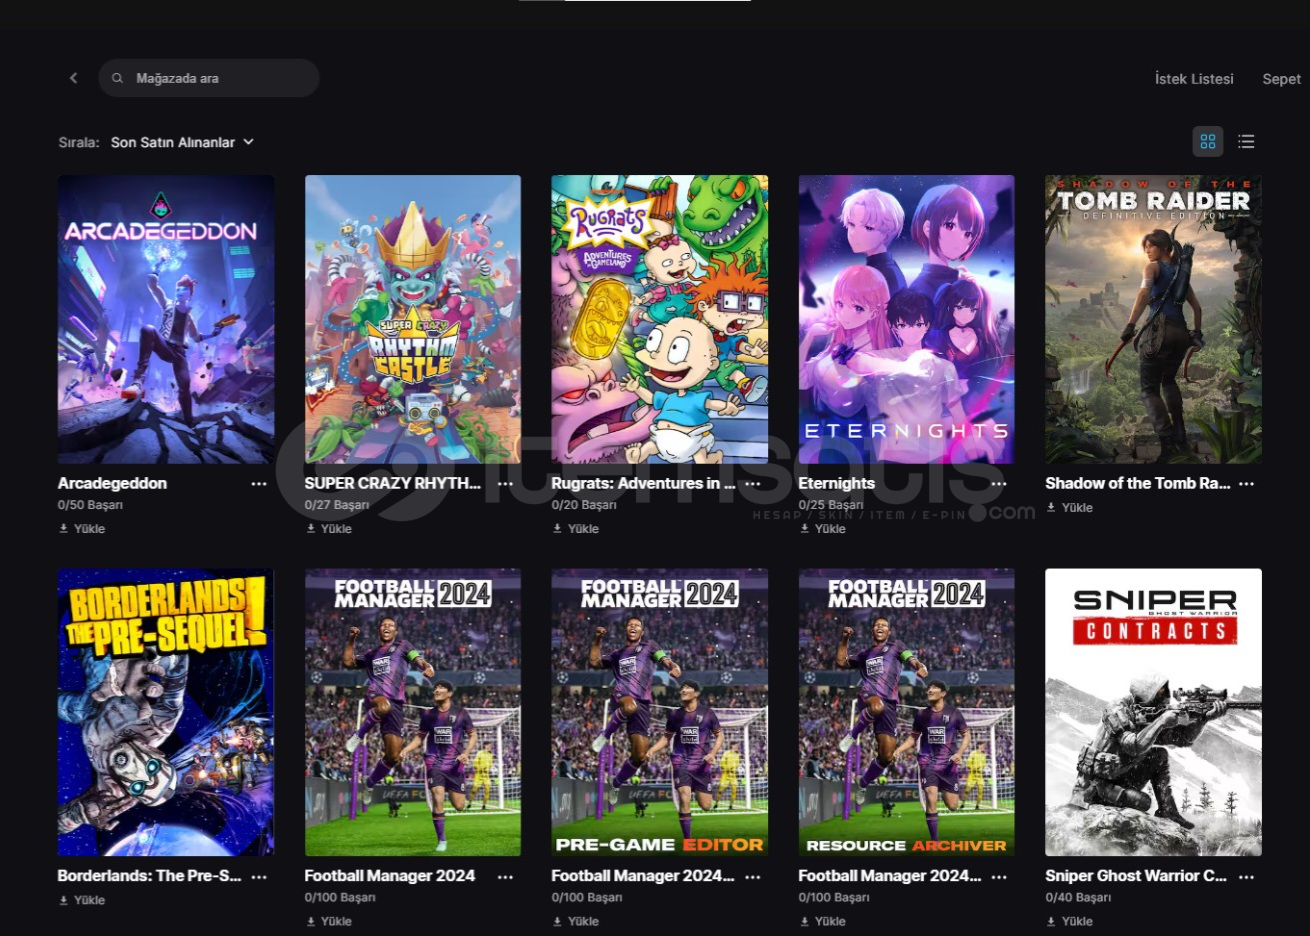Install Eternights with Yükle
The image size is (1310, 936).
click(823, 529)
